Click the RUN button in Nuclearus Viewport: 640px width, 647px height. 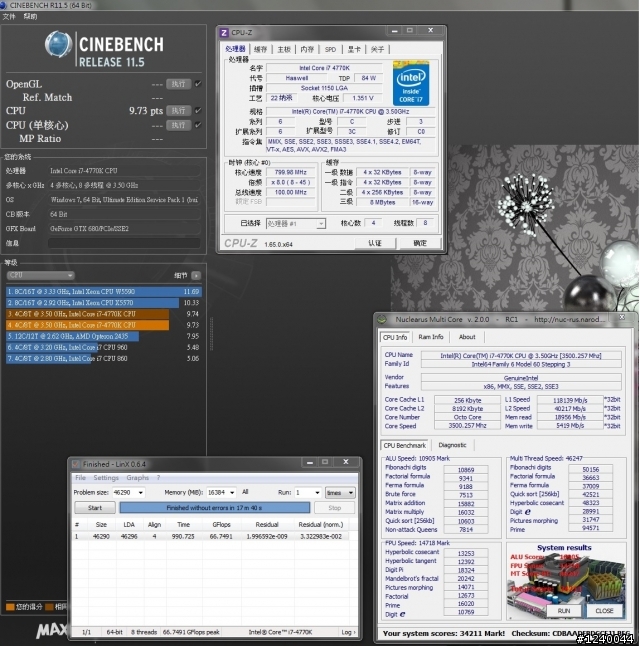click(564, 611)
